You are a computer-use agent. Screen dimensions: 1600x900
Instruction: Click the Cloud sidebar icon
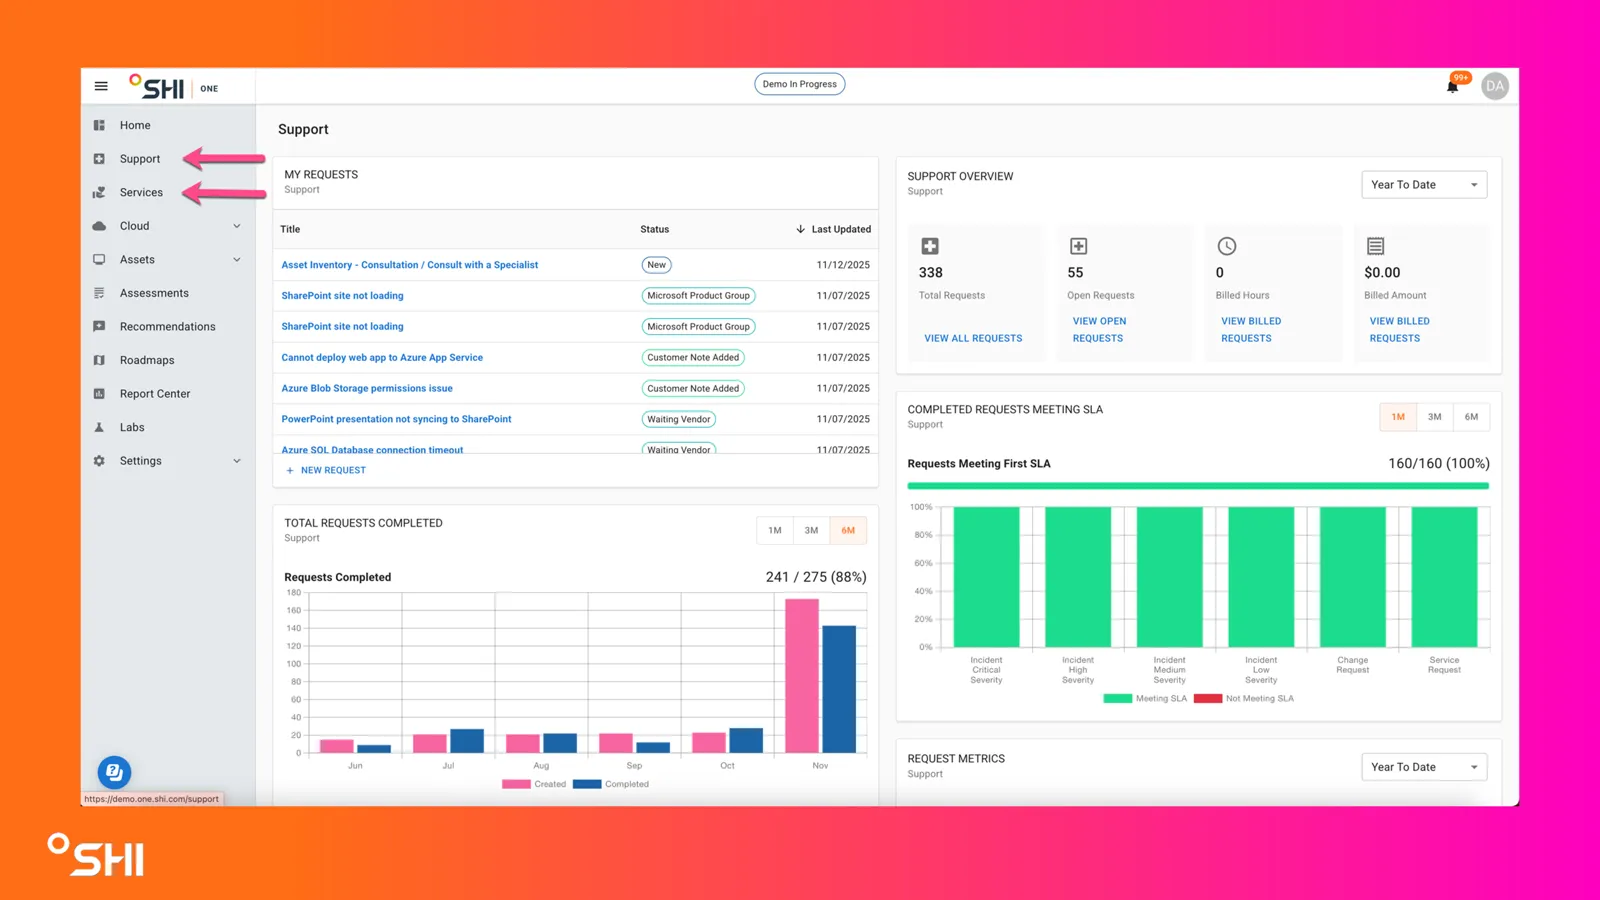point(99,226)
